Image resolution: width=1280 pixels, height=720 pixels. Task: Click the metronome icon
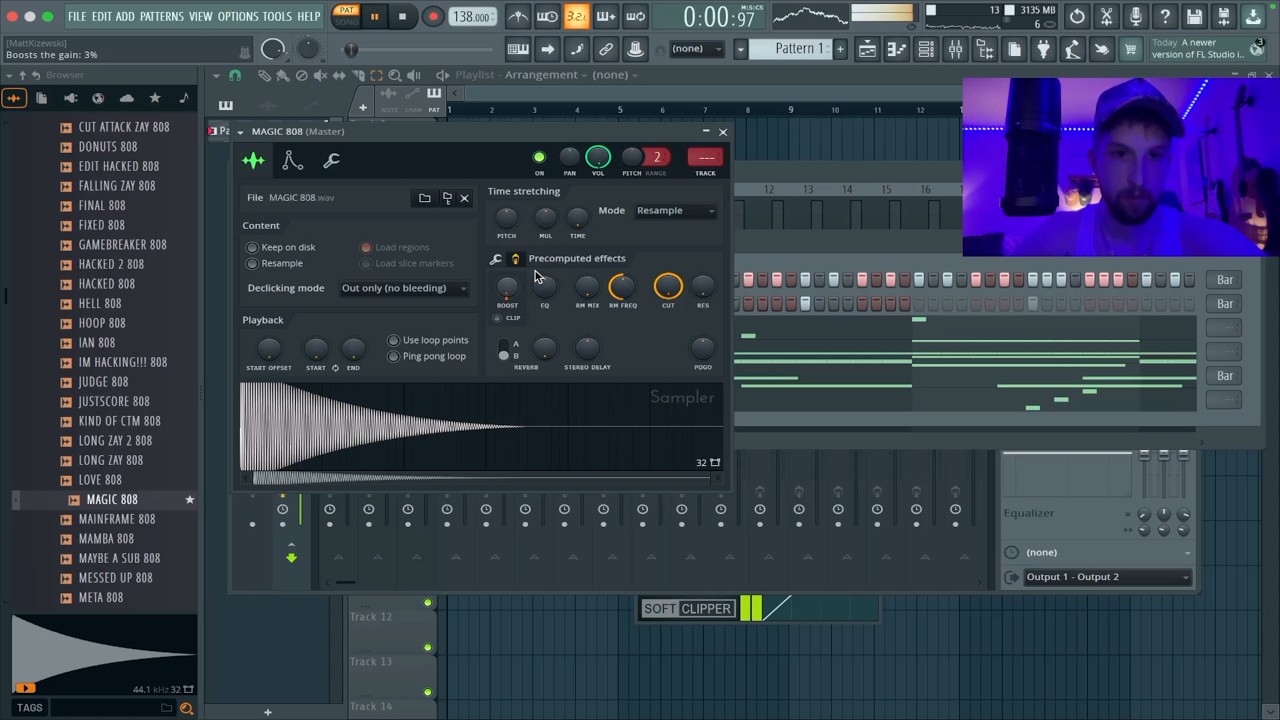point(518,16)
